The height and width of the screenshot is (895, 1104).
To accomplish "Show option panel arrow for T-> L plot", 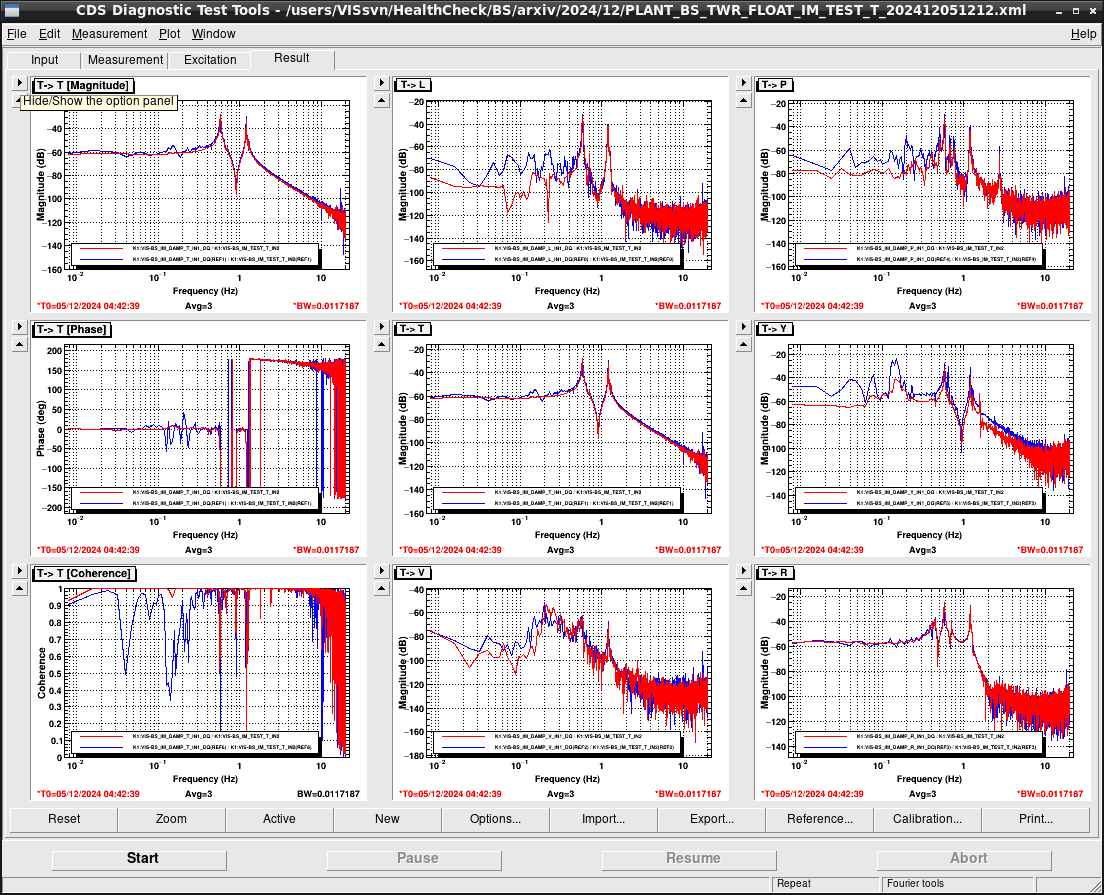I will tap(382, 83).
